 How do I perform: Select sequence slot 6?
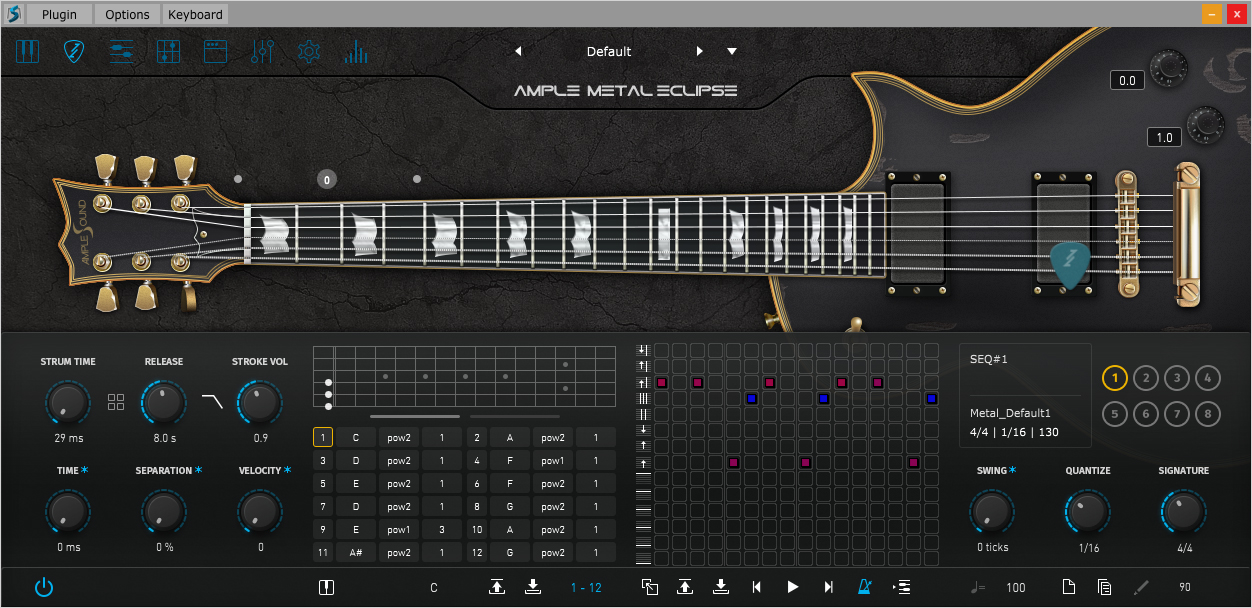(x=1146, y=413)
